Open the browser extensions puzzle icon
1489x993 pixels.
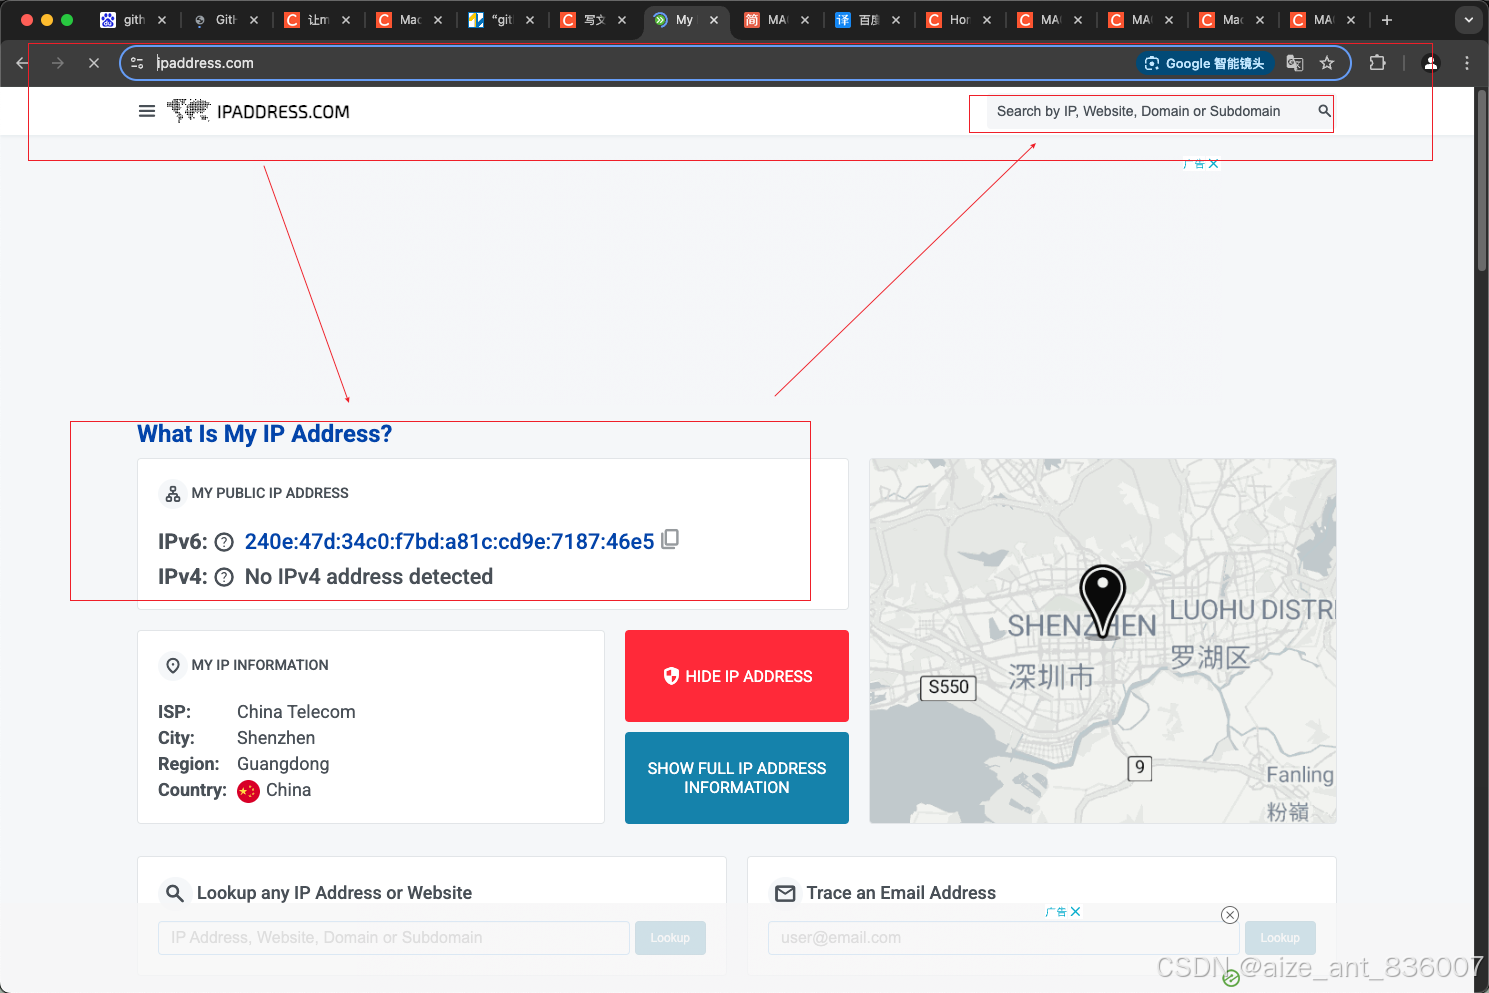(x=1377, y=63)
